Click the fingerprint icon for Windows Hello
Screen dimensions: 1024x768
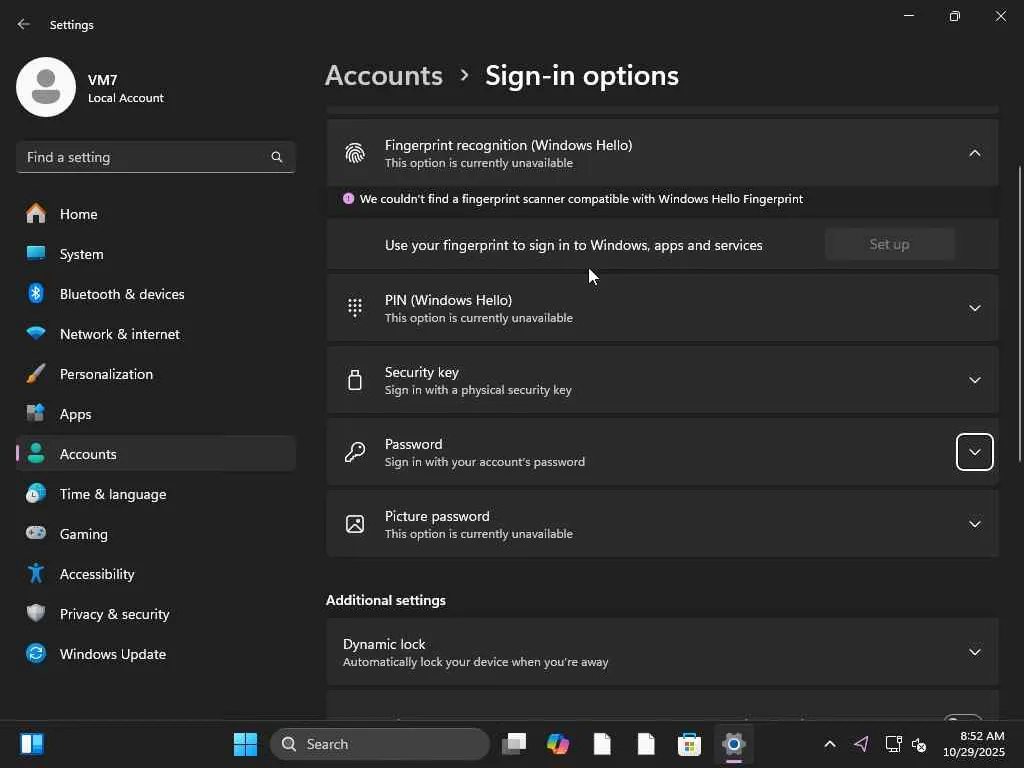coord(355,153)
